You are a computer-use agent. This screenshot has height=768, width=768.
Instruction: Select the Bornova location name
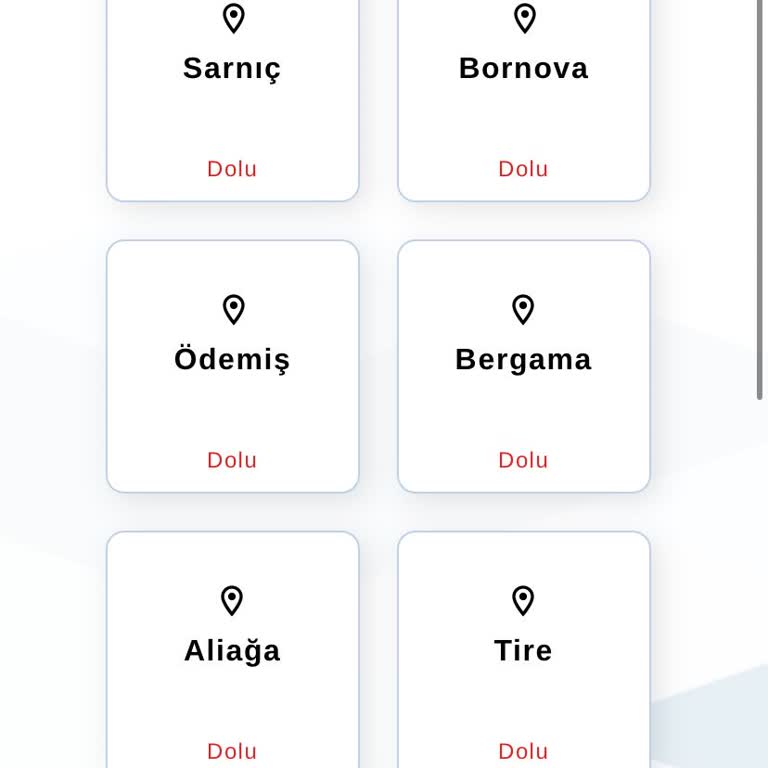coord(524,68)
